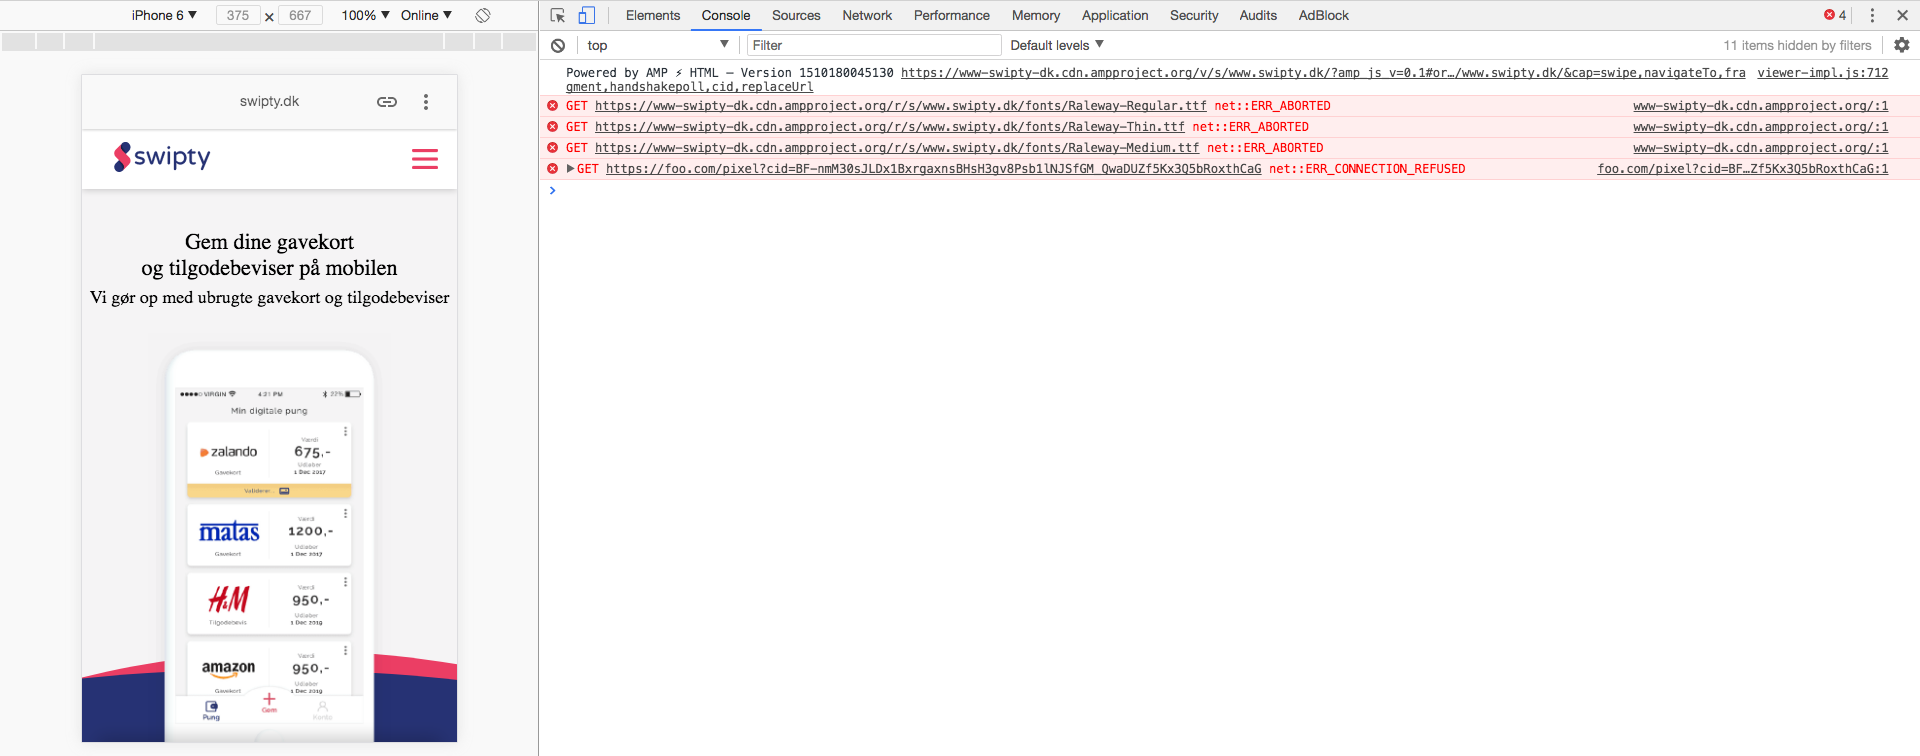Click 'Gem dine gavekort' heading
The width and height of the screenshot is (1920, 756).
[269, 242]
